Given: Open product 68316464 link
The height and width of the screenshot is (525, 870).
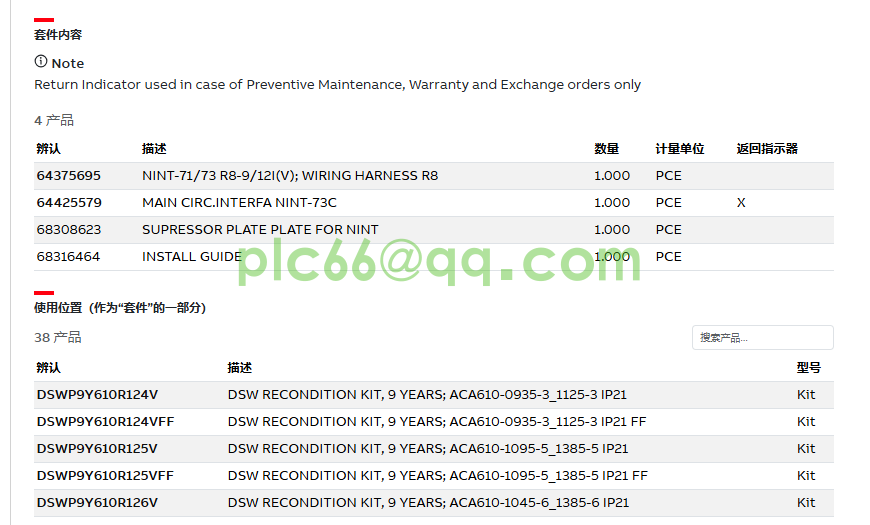Looking at the screenshot, I should (x=68, y=257).
